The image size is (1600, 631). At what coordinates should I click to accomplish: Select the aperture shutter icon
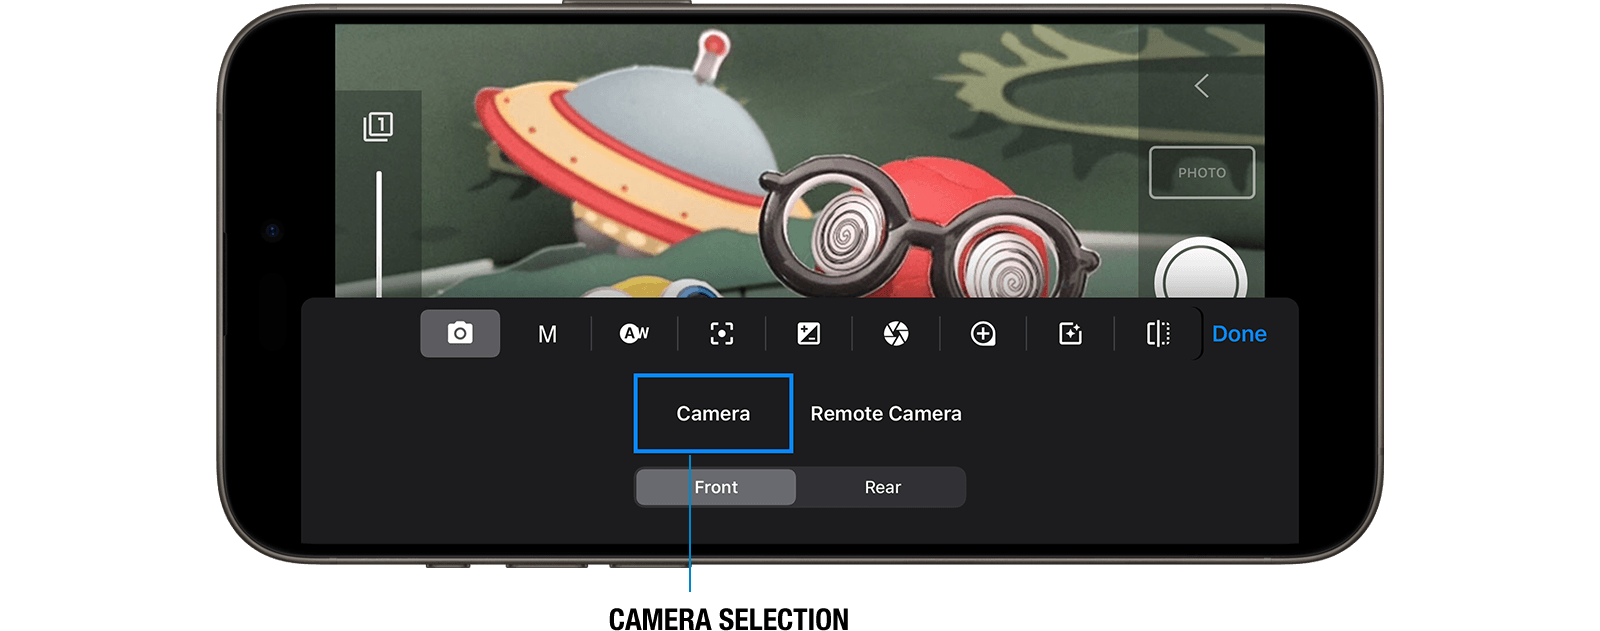pos(896,333)
